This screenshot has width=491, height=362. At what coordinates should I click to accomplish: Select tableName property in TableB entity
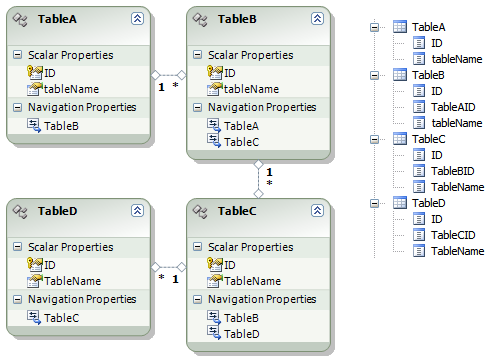click(251, 89)
